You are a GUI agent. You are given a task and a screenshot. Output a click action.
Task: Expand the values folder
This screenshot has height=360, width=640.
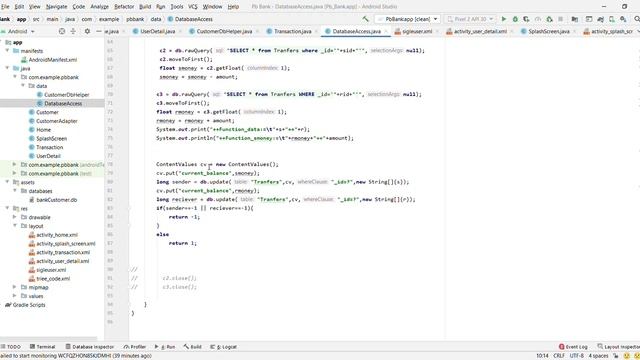point(15,296)
